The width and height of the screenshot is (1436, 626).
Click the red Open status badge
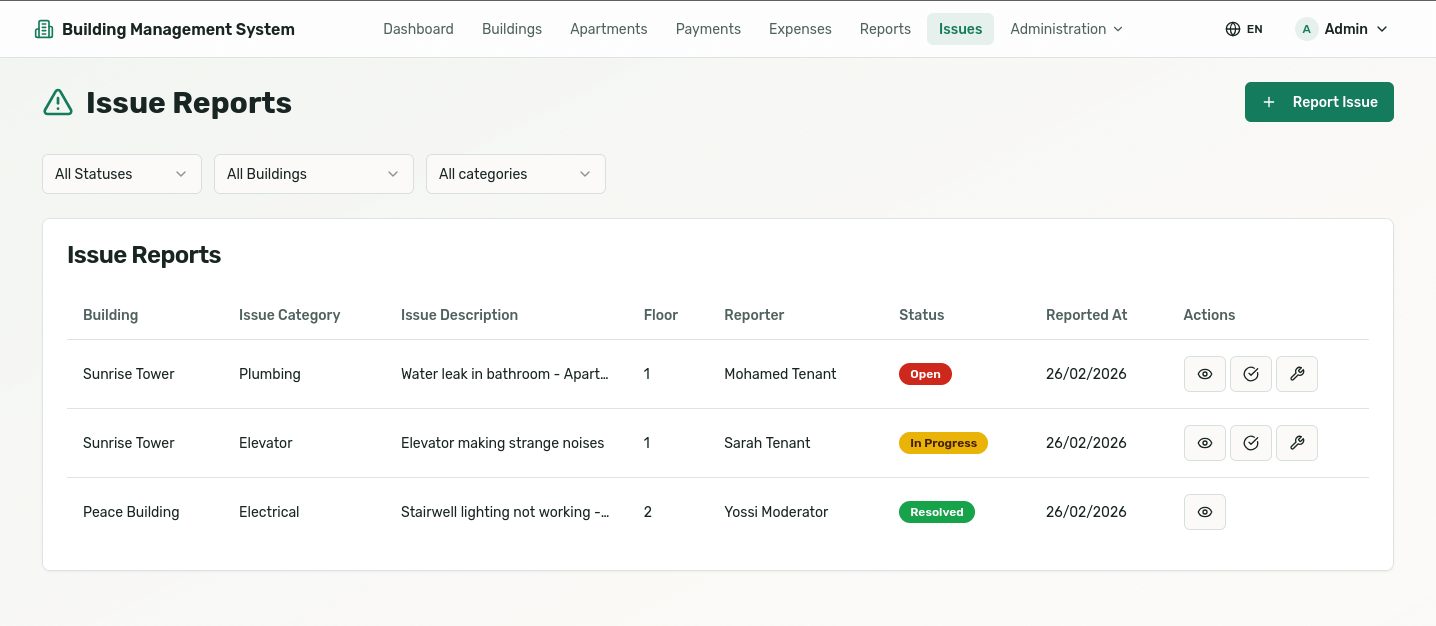tap(925, 374)
